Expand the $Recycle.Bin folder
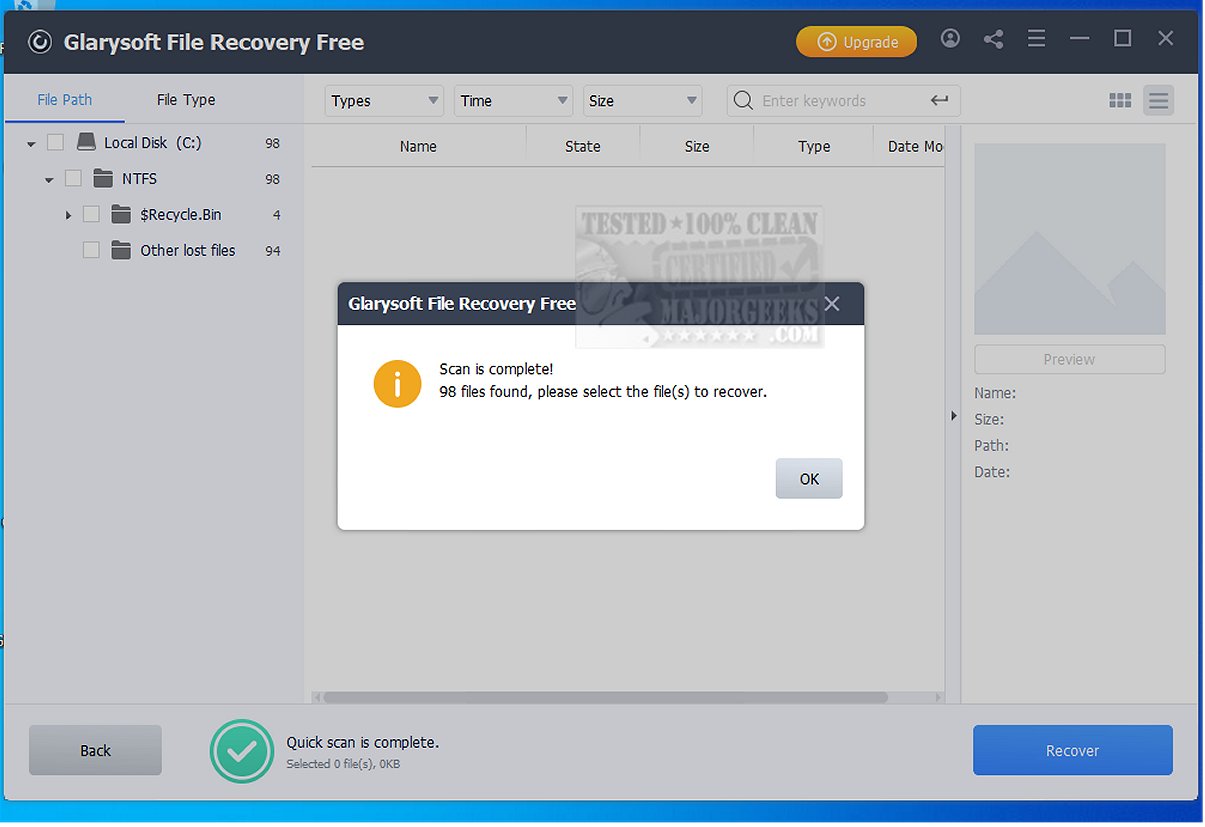The image size is (1205, 827). (68, 214)
